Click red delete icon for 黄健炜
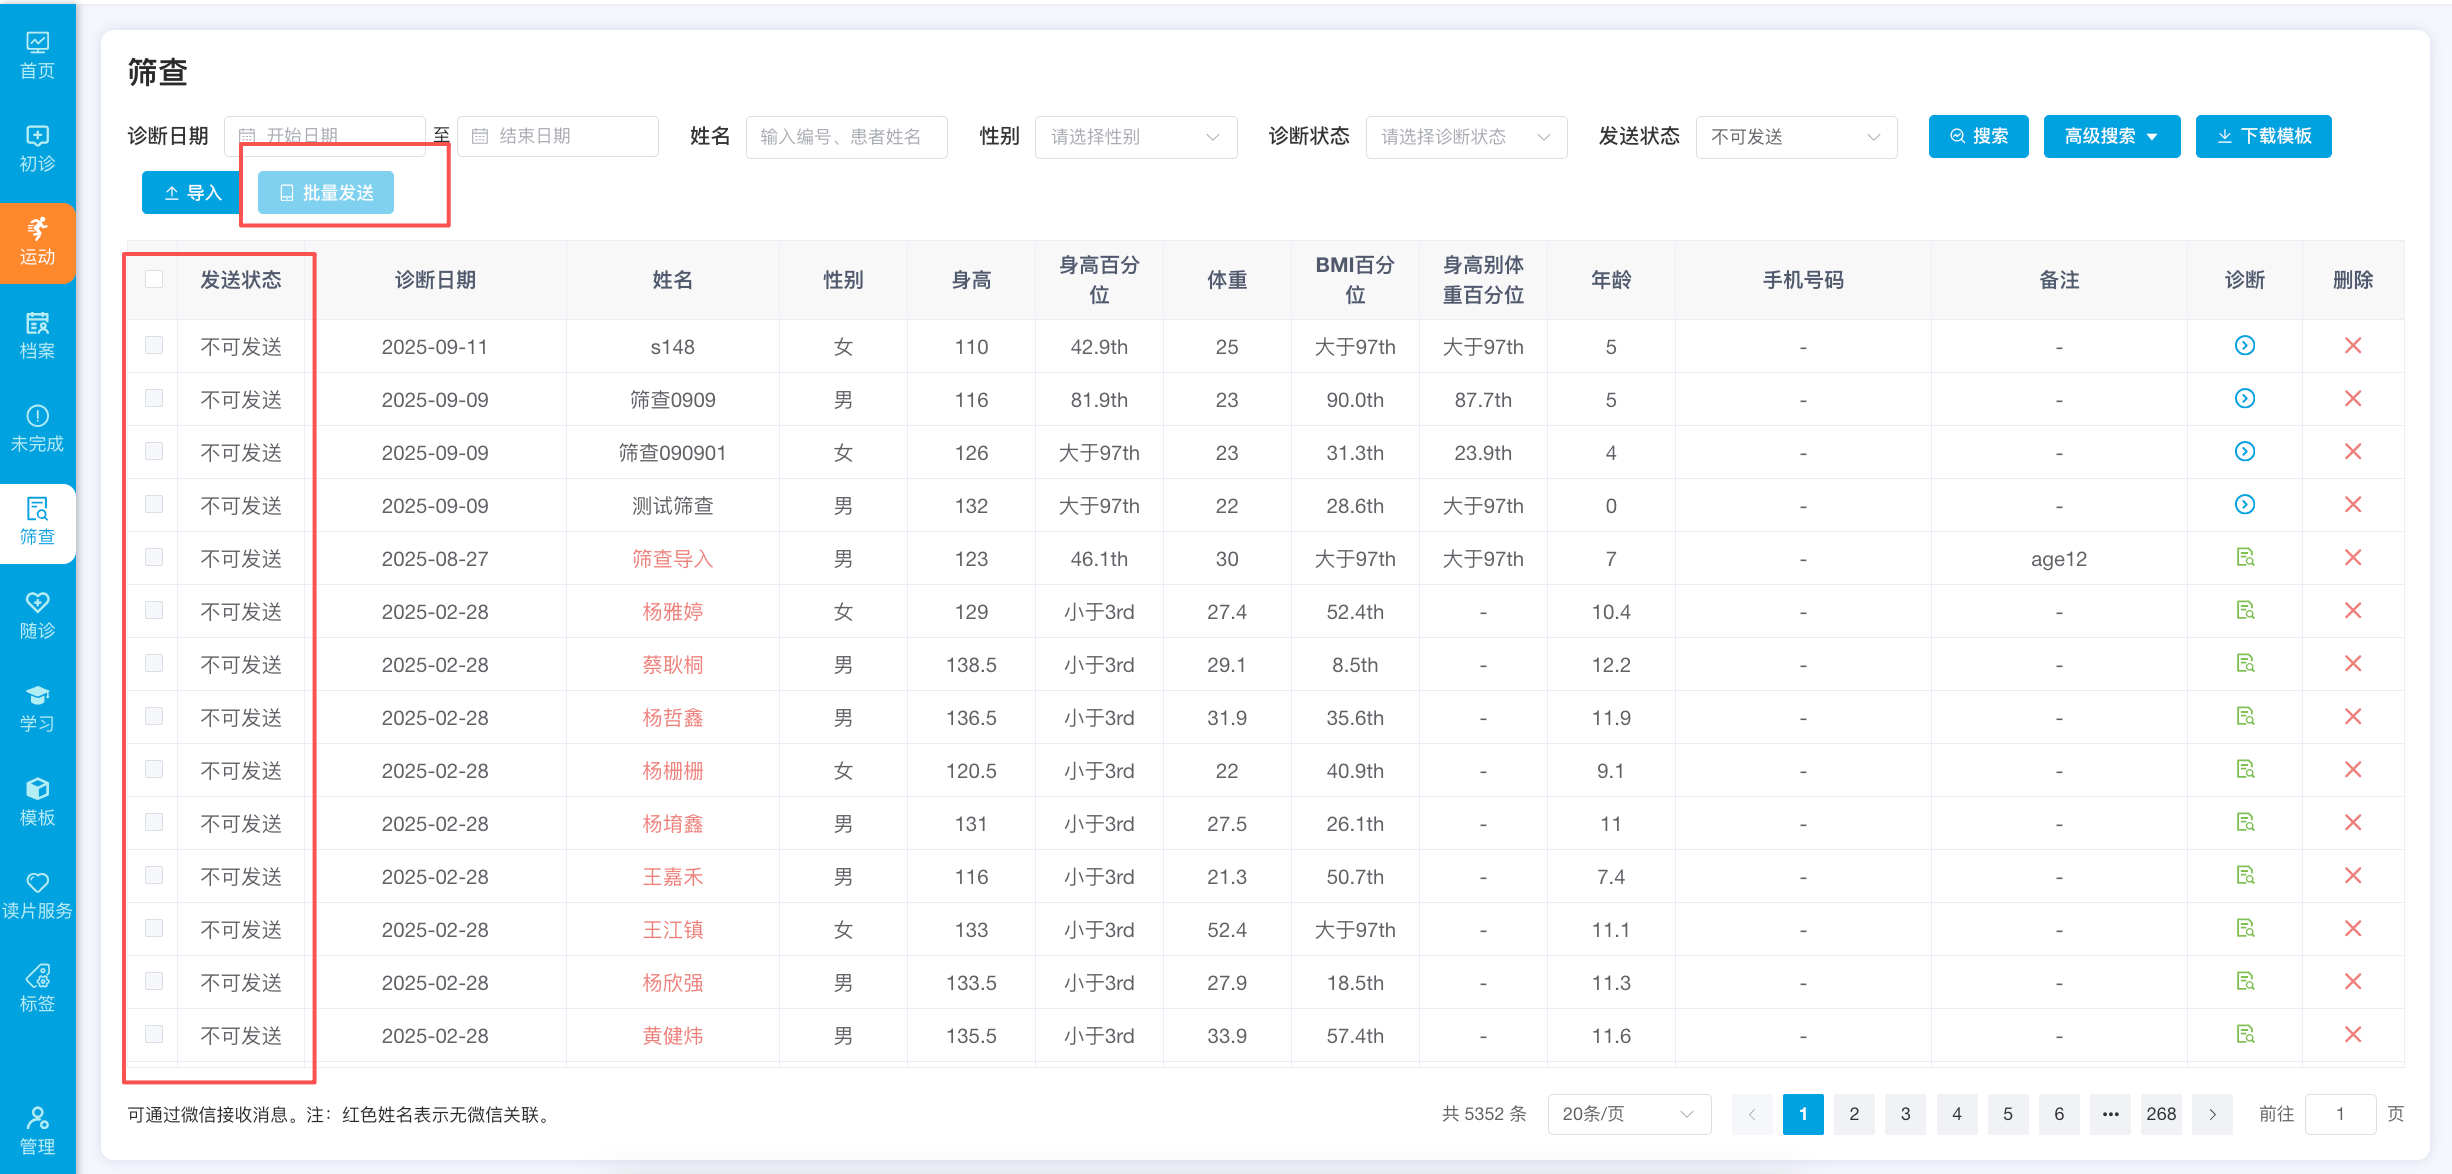2452x1174 pixels. [x=2352, y=1035]
